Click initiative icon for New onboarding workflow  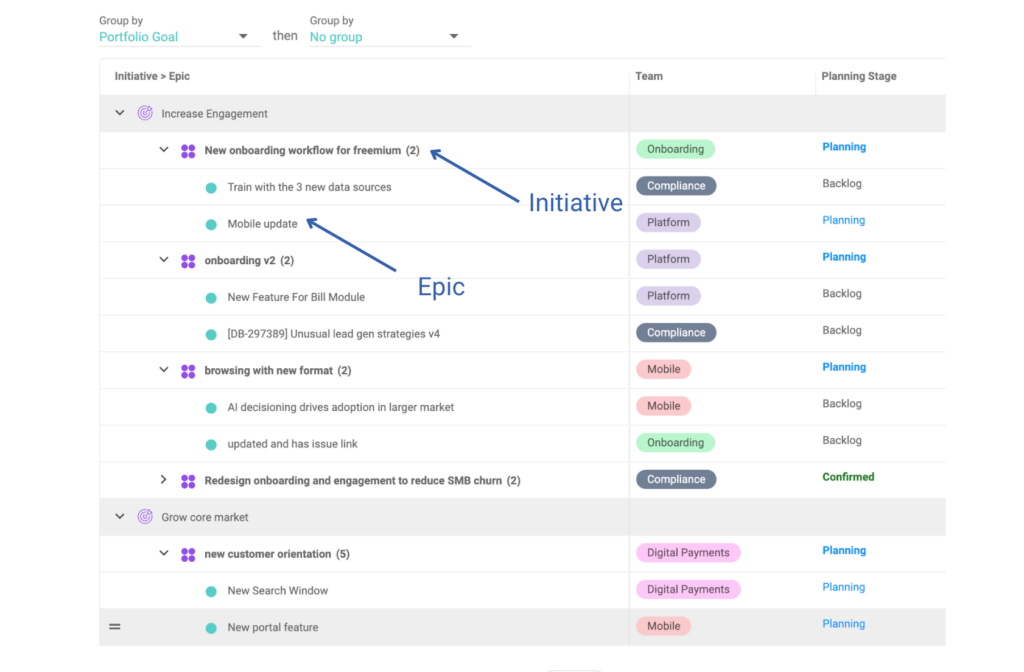point(188,151)
